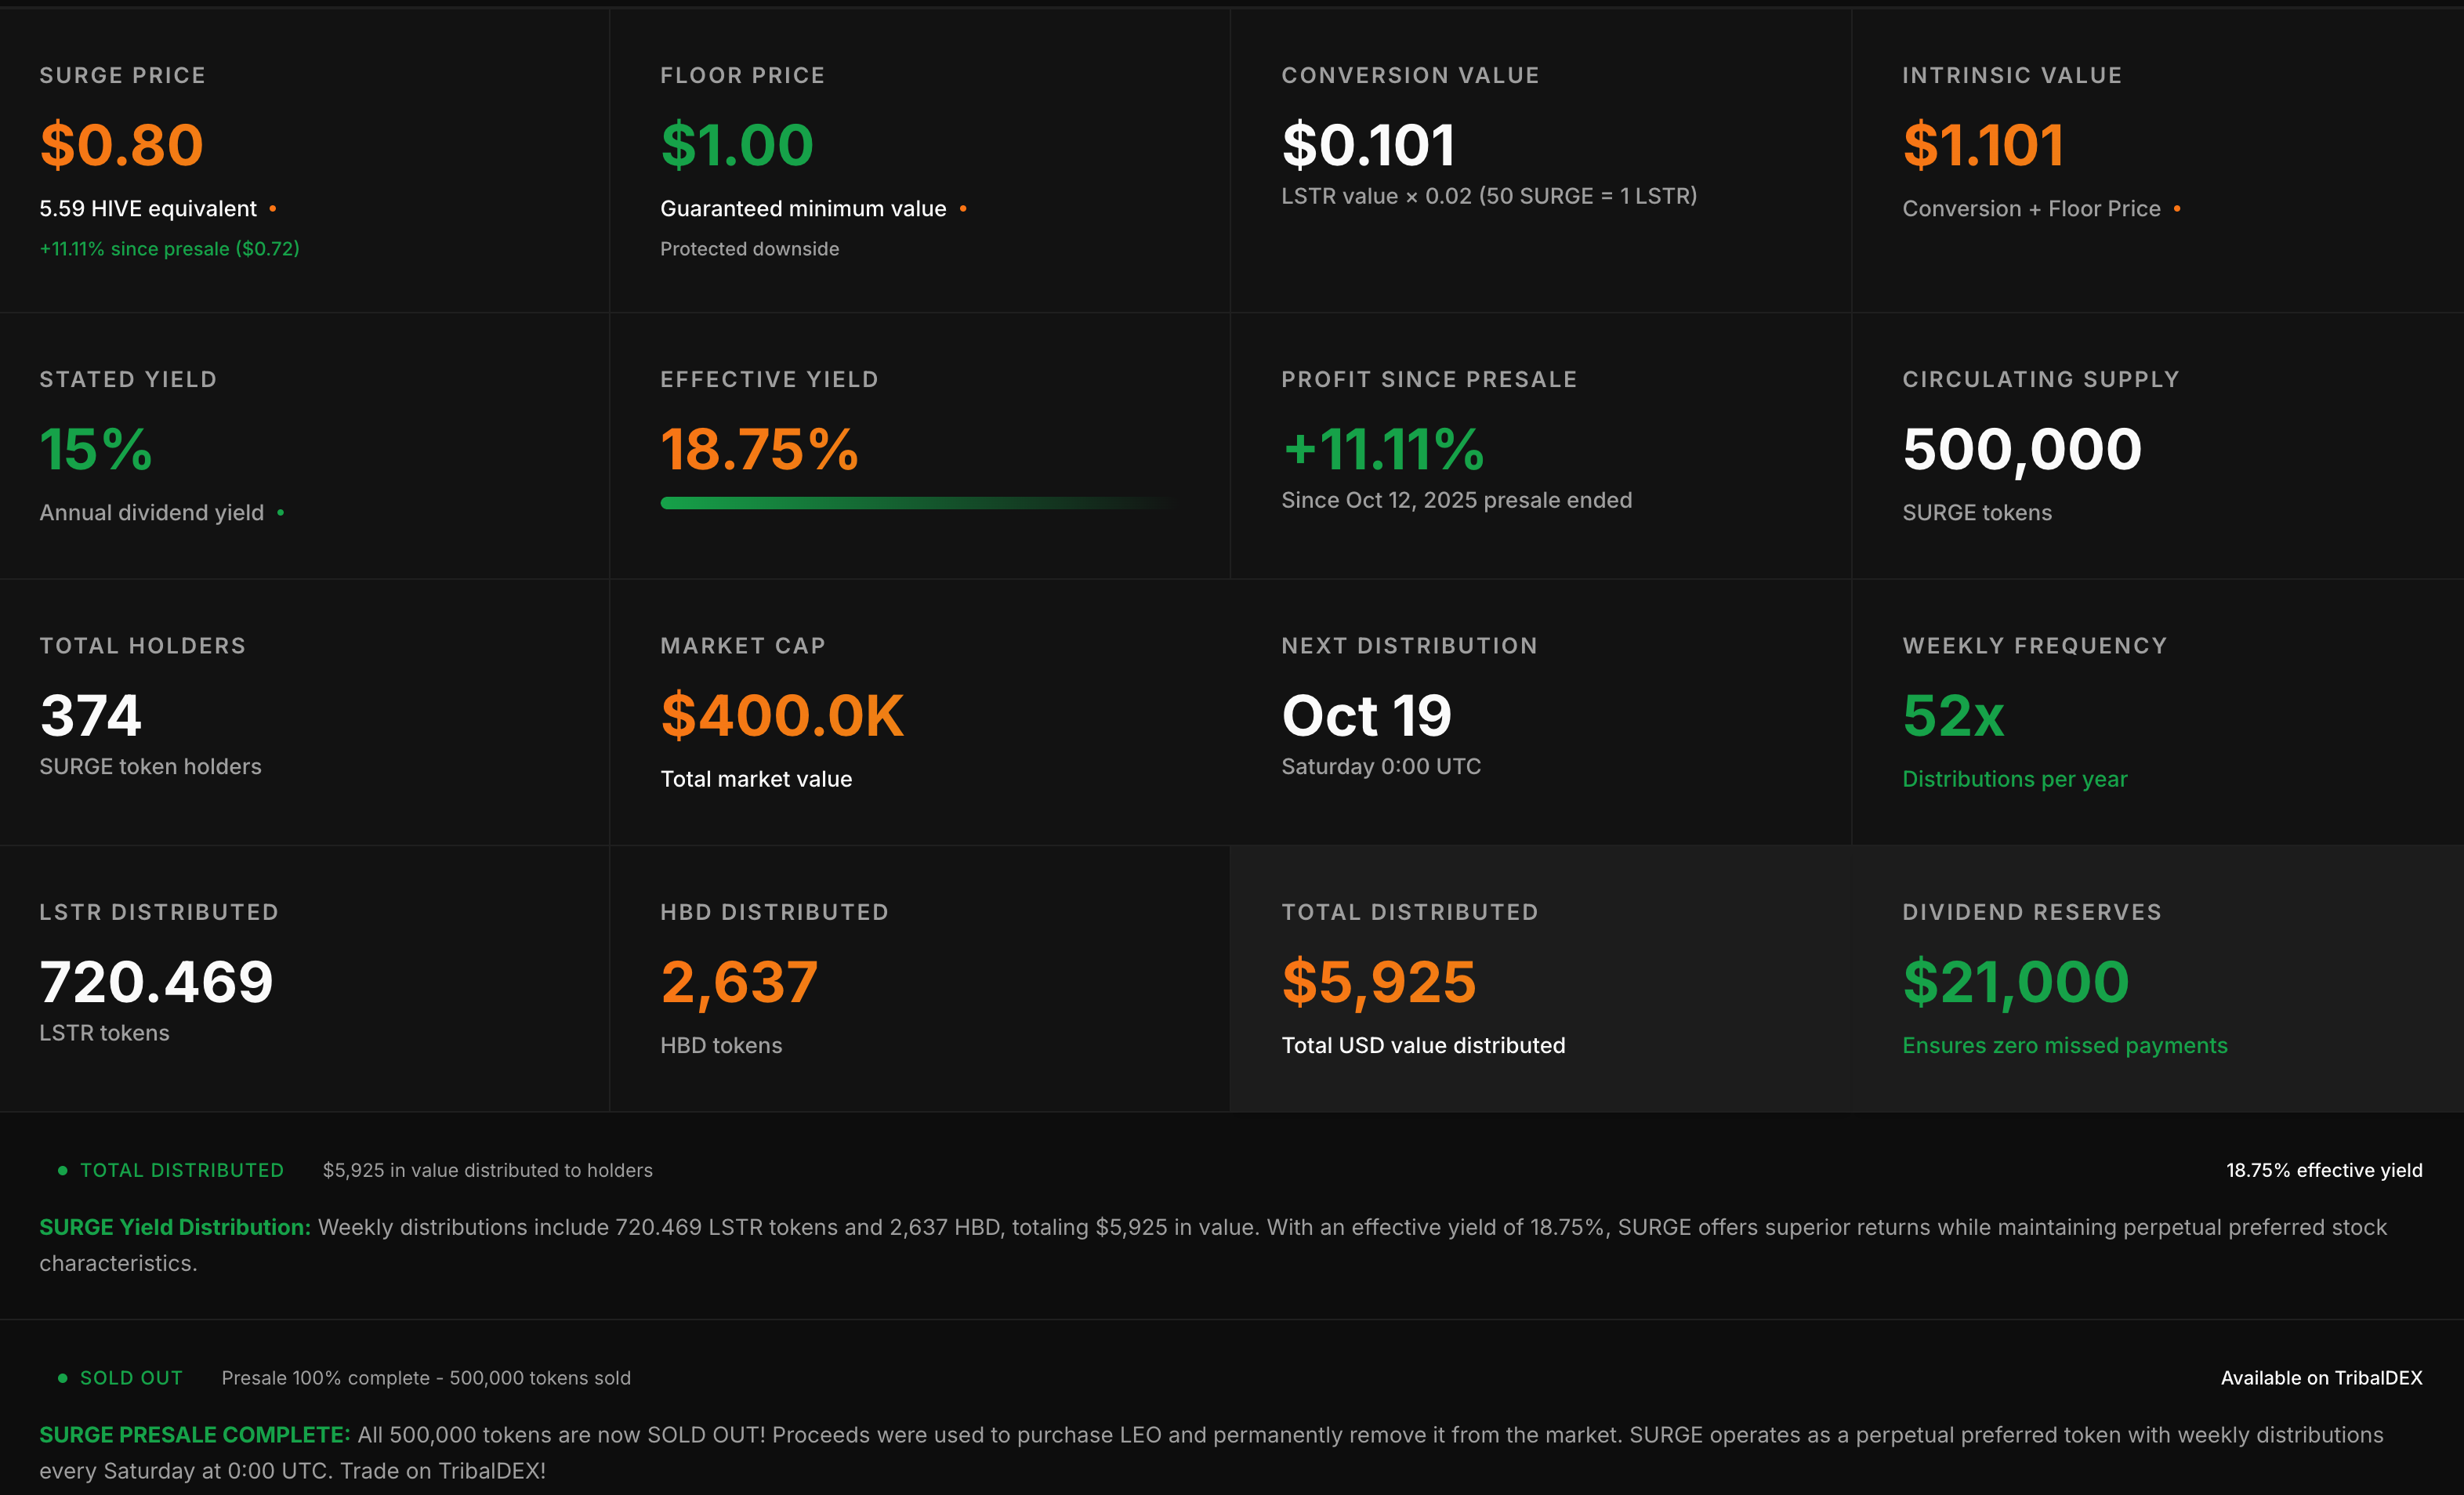Click the 18.75% effective yield banner label
This screenshot has height=1495, width=2464.
tap(2323, 1170)
